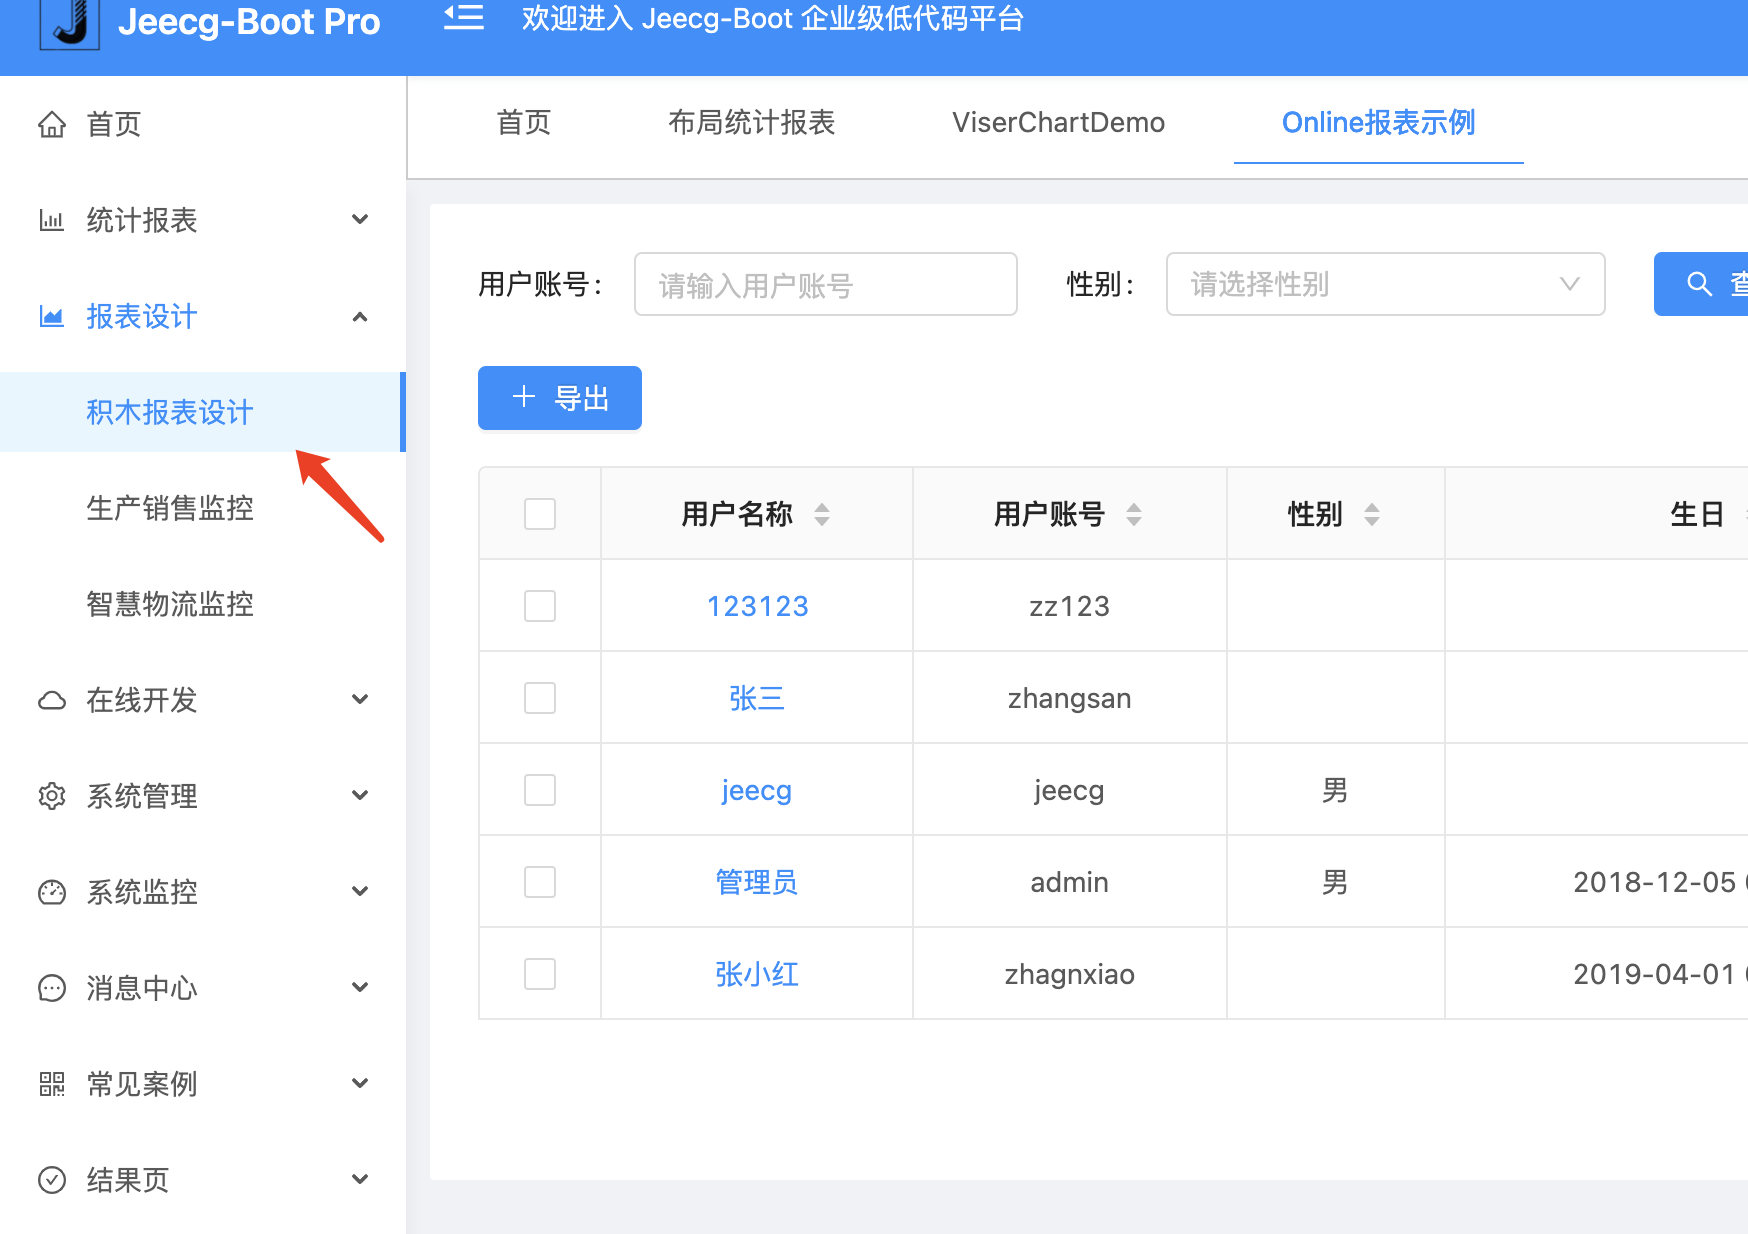Click the 导出 export button
1748x1234 pixels.
point(560,399)
